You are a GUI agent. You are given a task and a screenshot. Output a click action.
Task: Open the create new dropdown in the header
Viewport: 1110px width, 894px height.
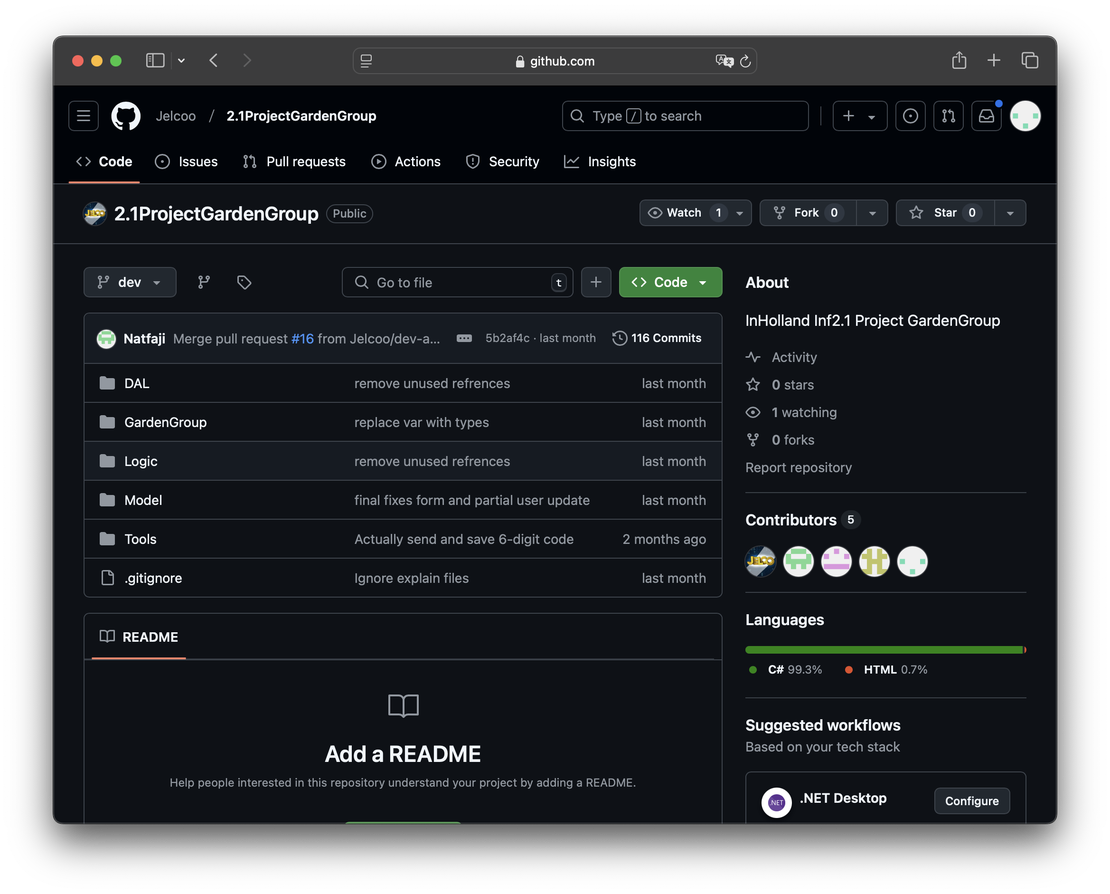coord(859,115)
